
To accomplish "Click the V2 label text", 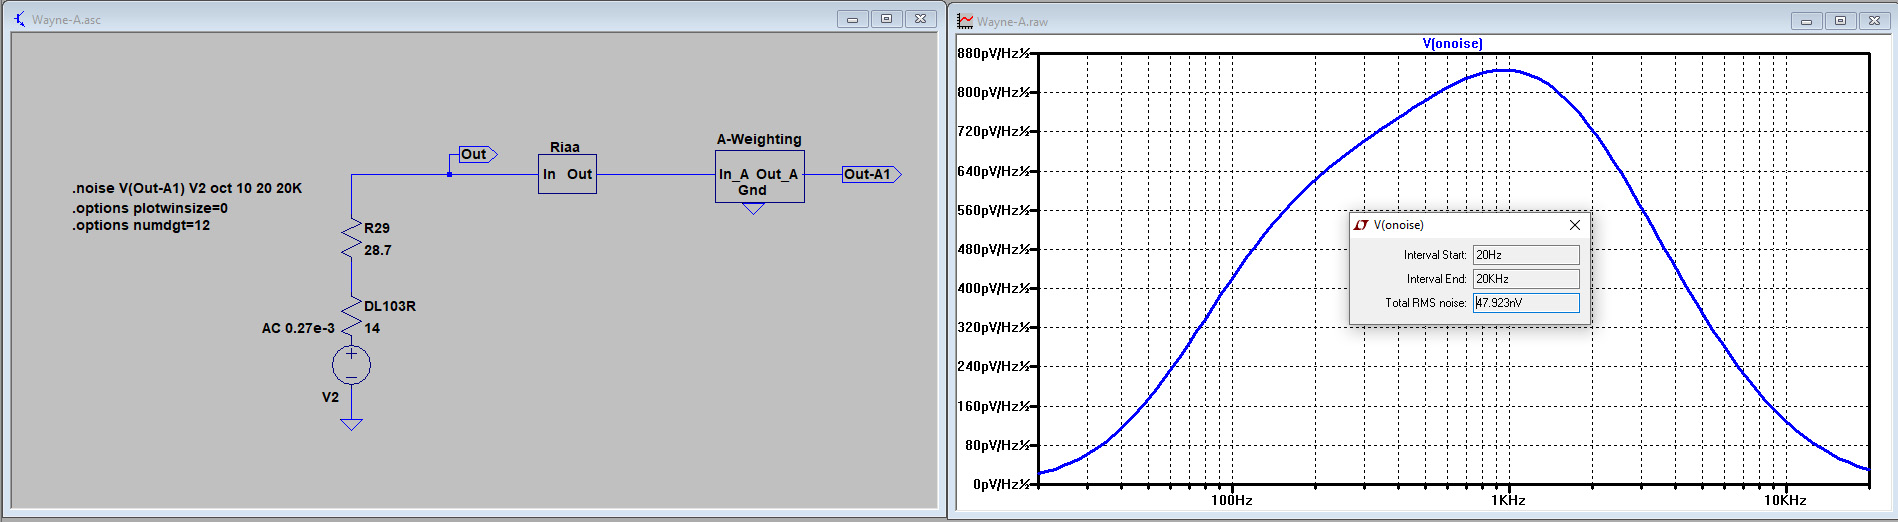I will pyautogui.click(x=330, y=397).
